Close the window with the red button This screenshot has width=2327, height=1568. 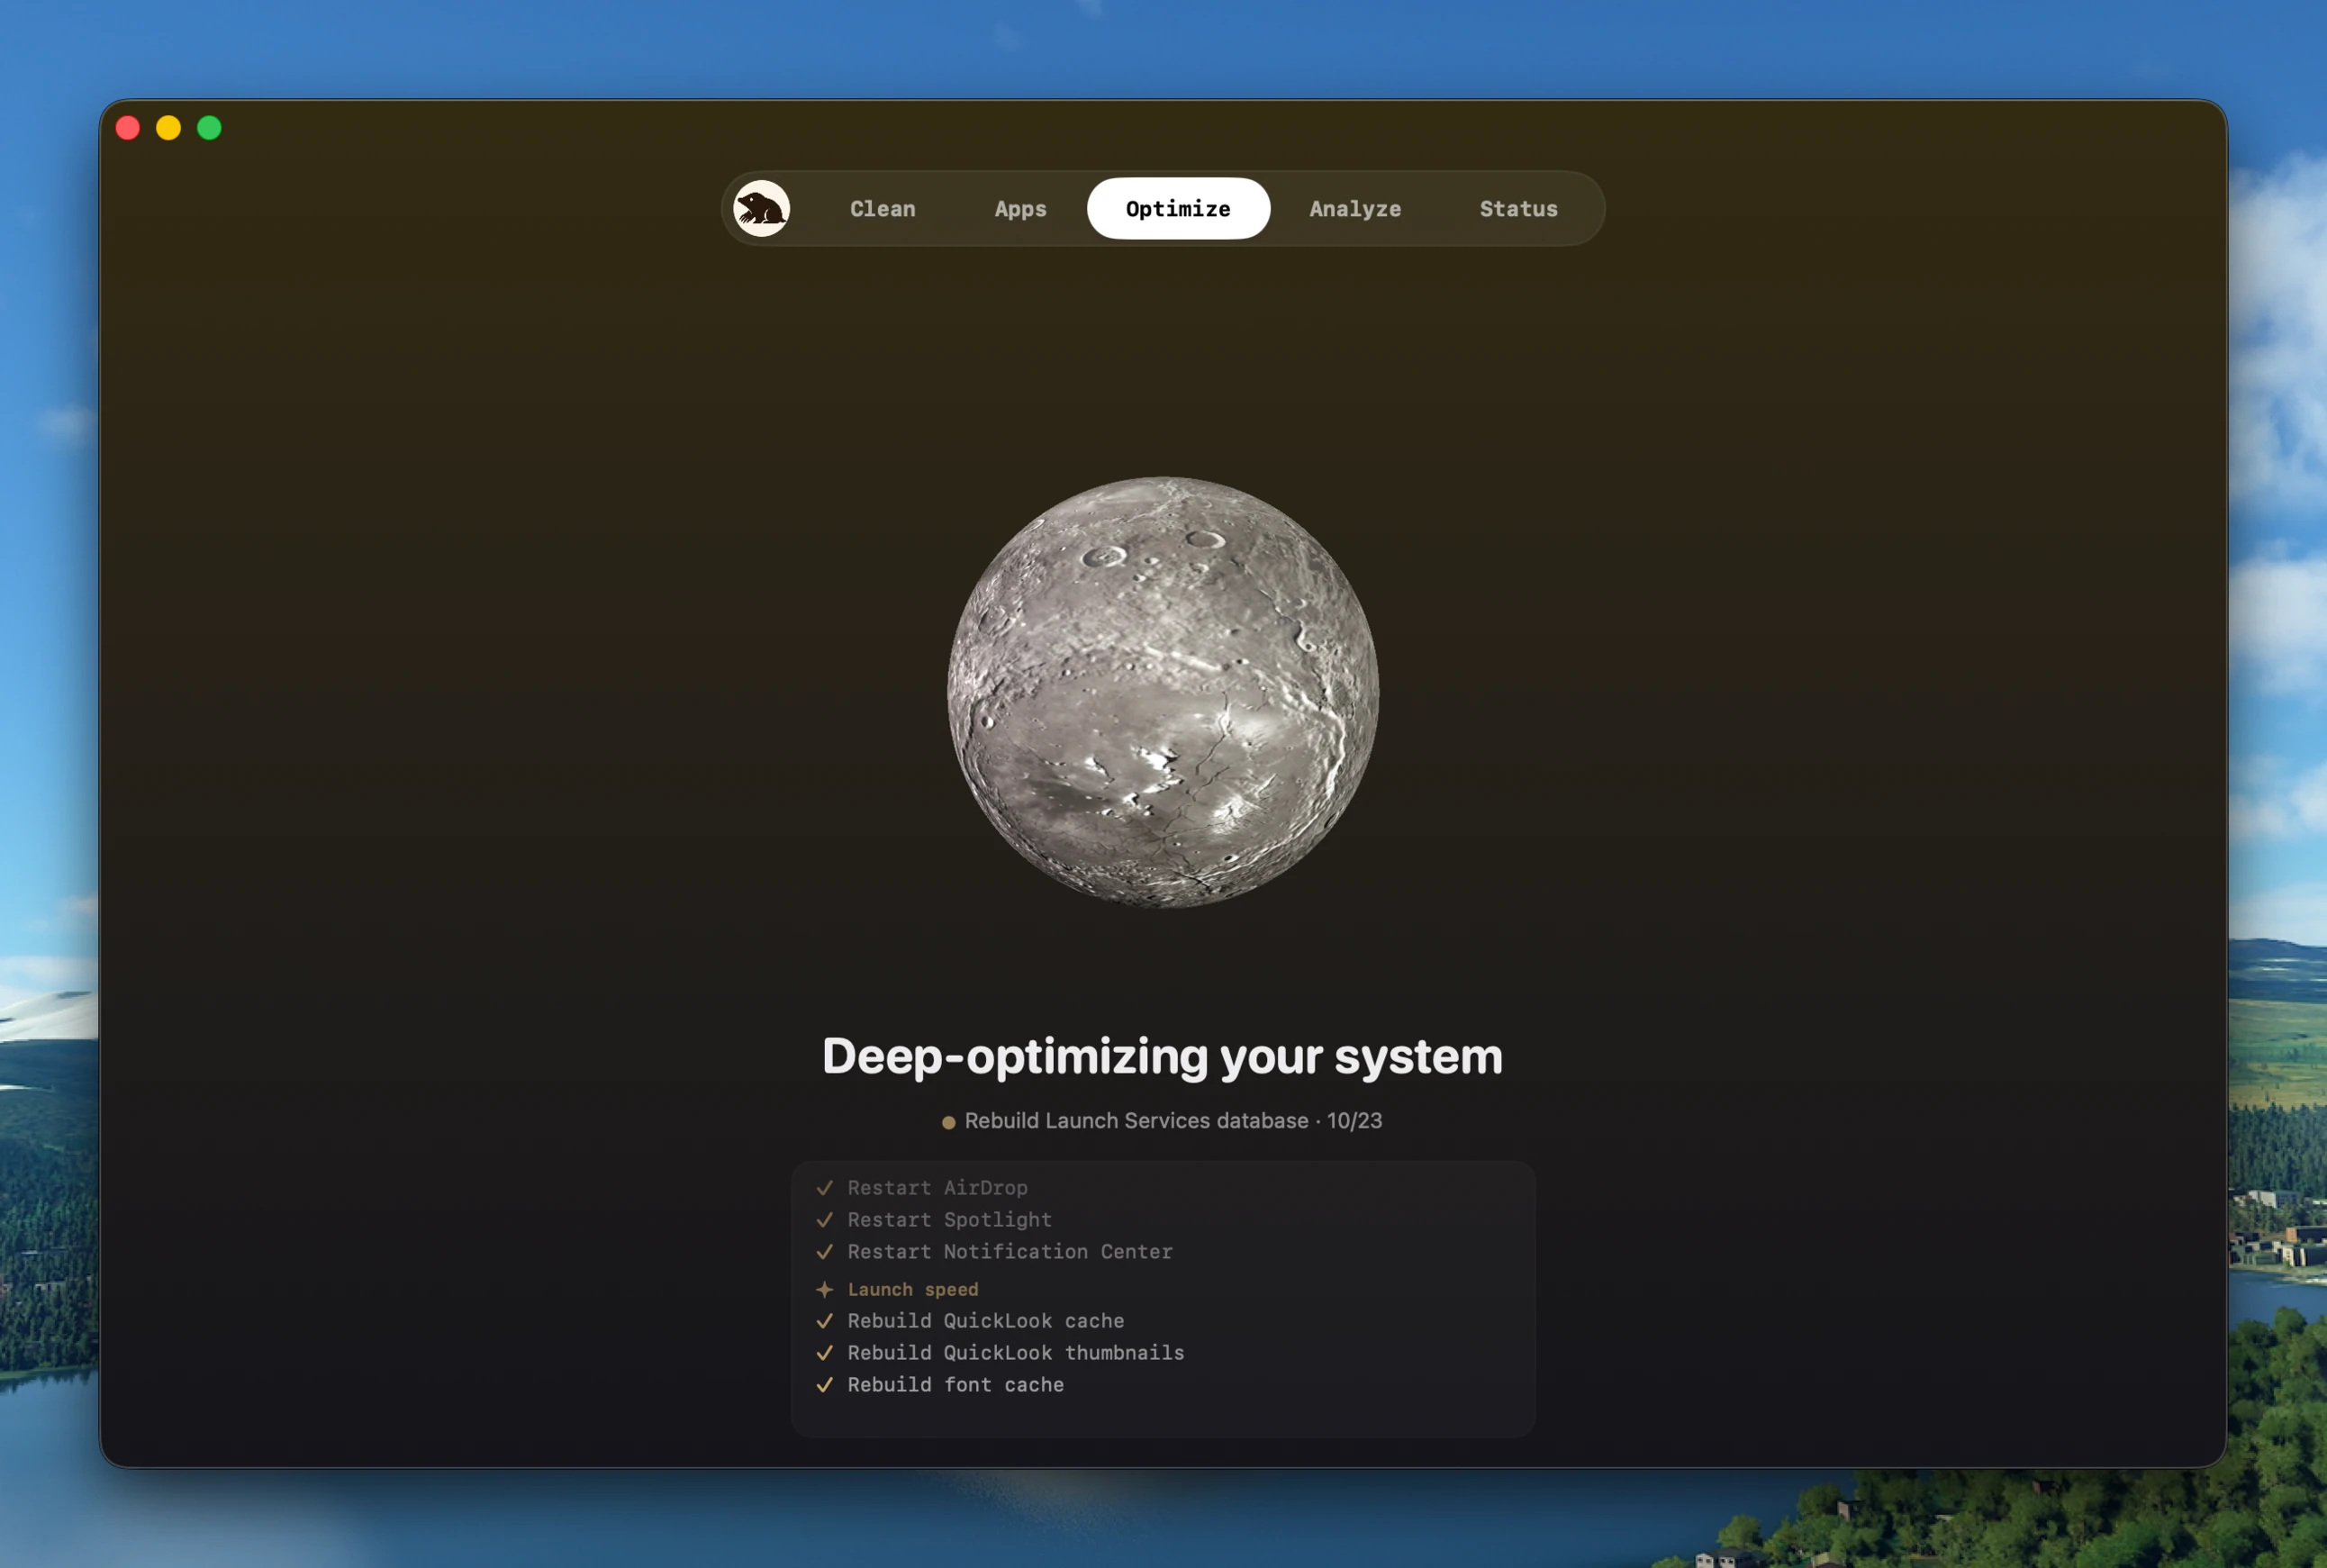pos(128,128)
